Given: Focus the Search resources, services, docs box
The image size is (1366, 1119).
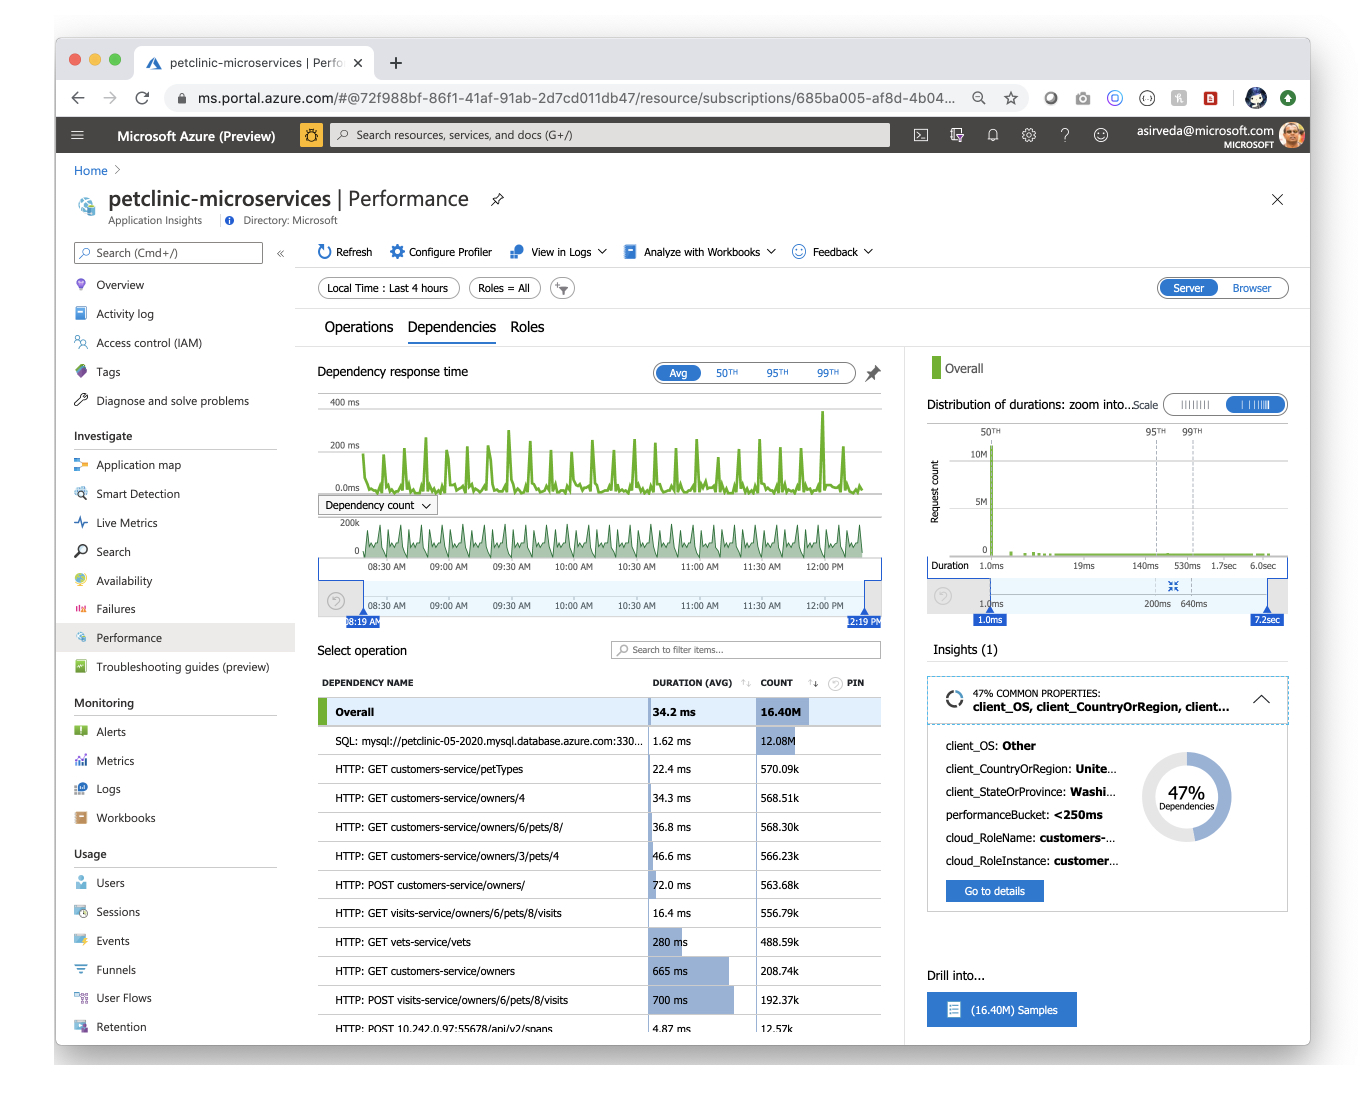Looking at the screenshot, I should coord(610,135).
